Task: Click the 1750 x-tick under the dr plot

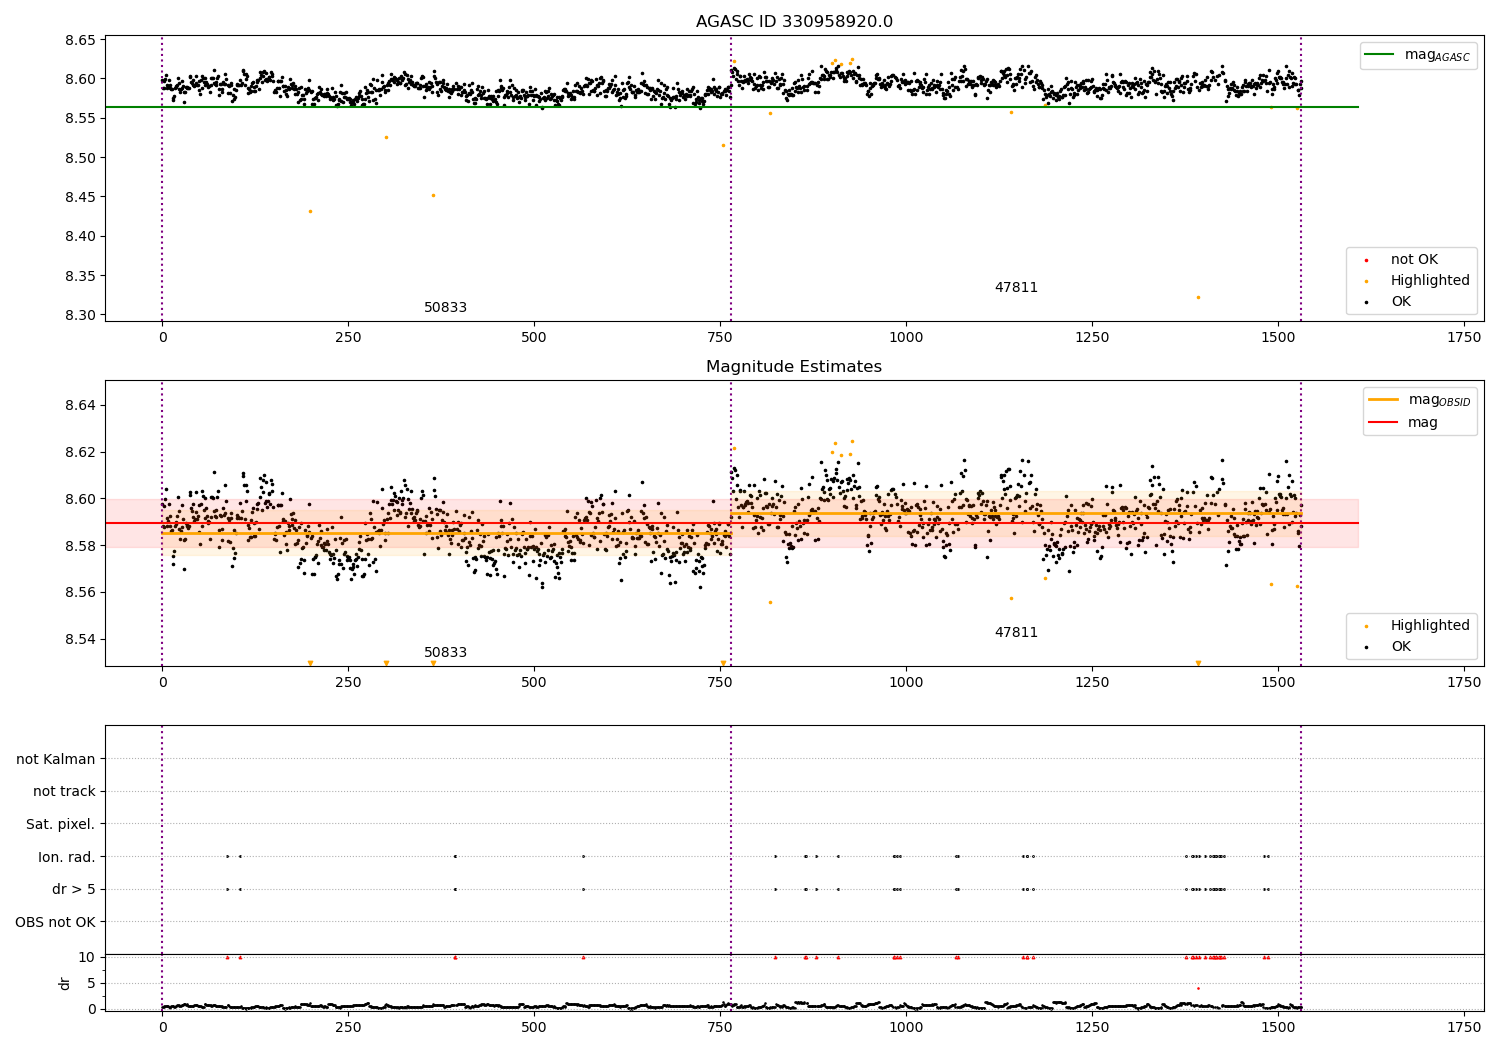Action: point(1464,1028)
